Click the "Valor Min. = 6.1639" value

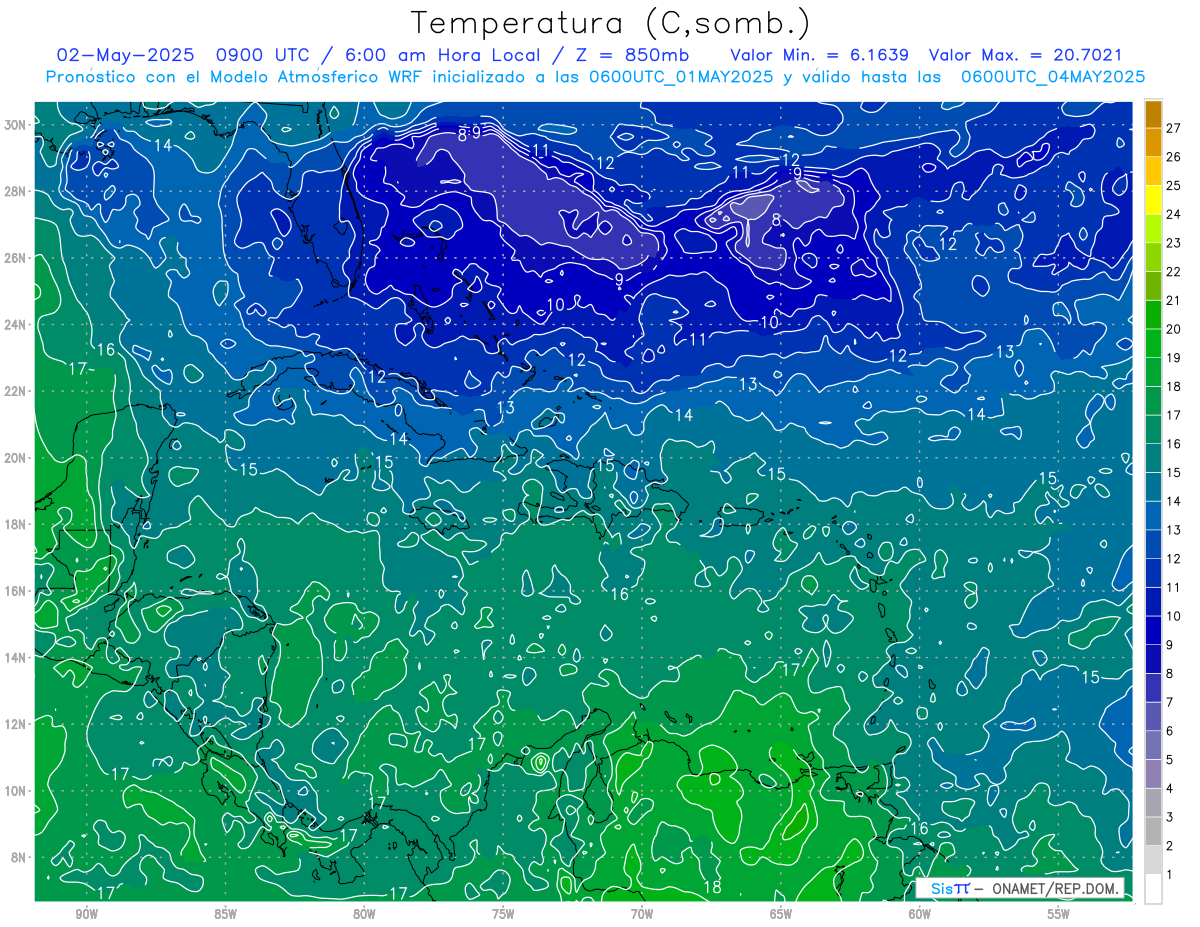click(820, 54)
